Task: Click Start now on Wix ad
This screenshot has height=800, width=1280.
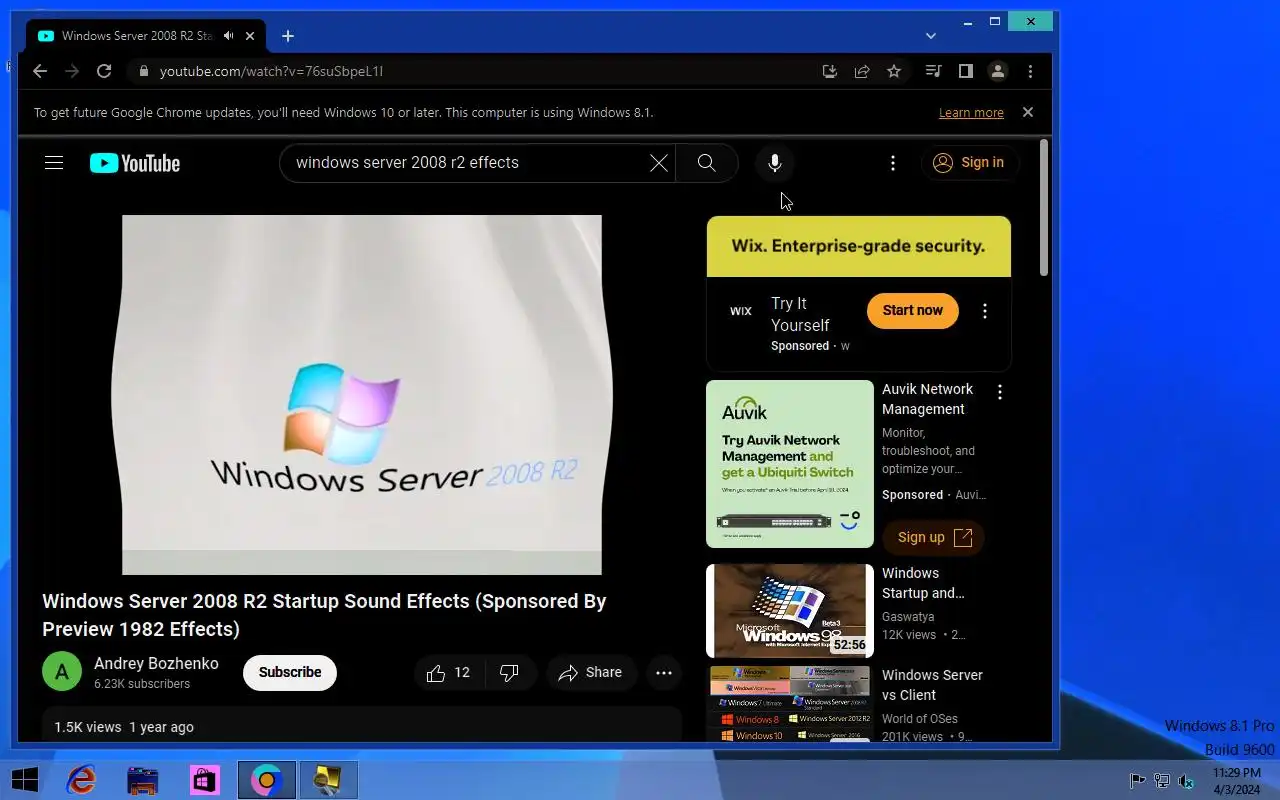Action: click(913, 310)
